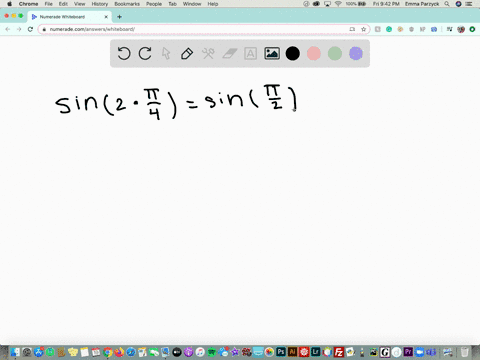The image size is (480, 360).
Task: Open Spotlight search magnifier icon
Action: click(447, 4)
